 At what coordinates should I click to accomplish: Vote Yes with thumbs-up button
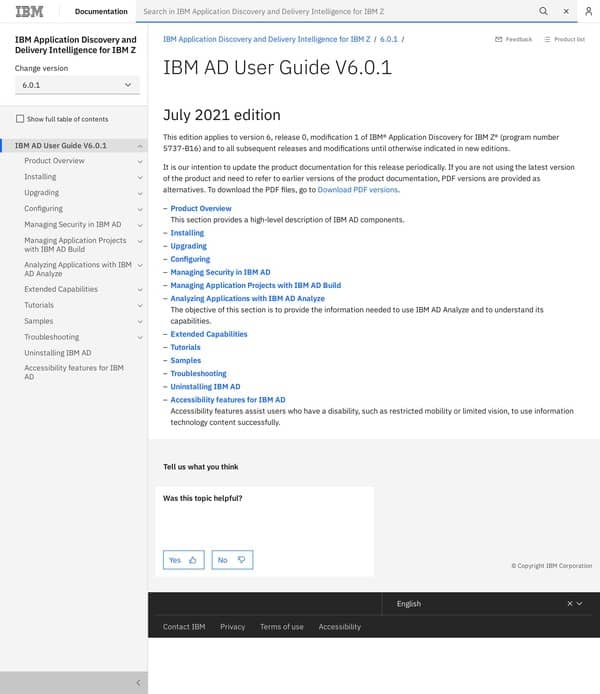coord(183,560)
